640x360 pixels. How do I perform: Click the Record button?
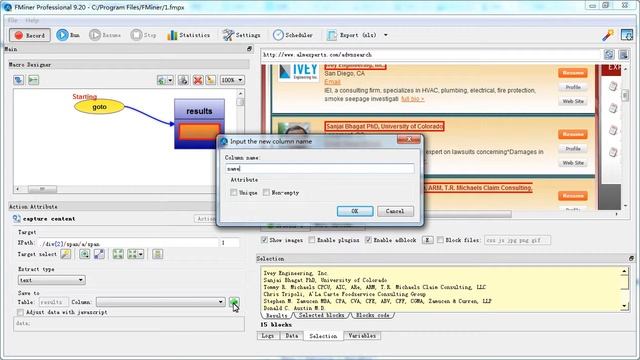pyautogui.click(x=30, y=35)
